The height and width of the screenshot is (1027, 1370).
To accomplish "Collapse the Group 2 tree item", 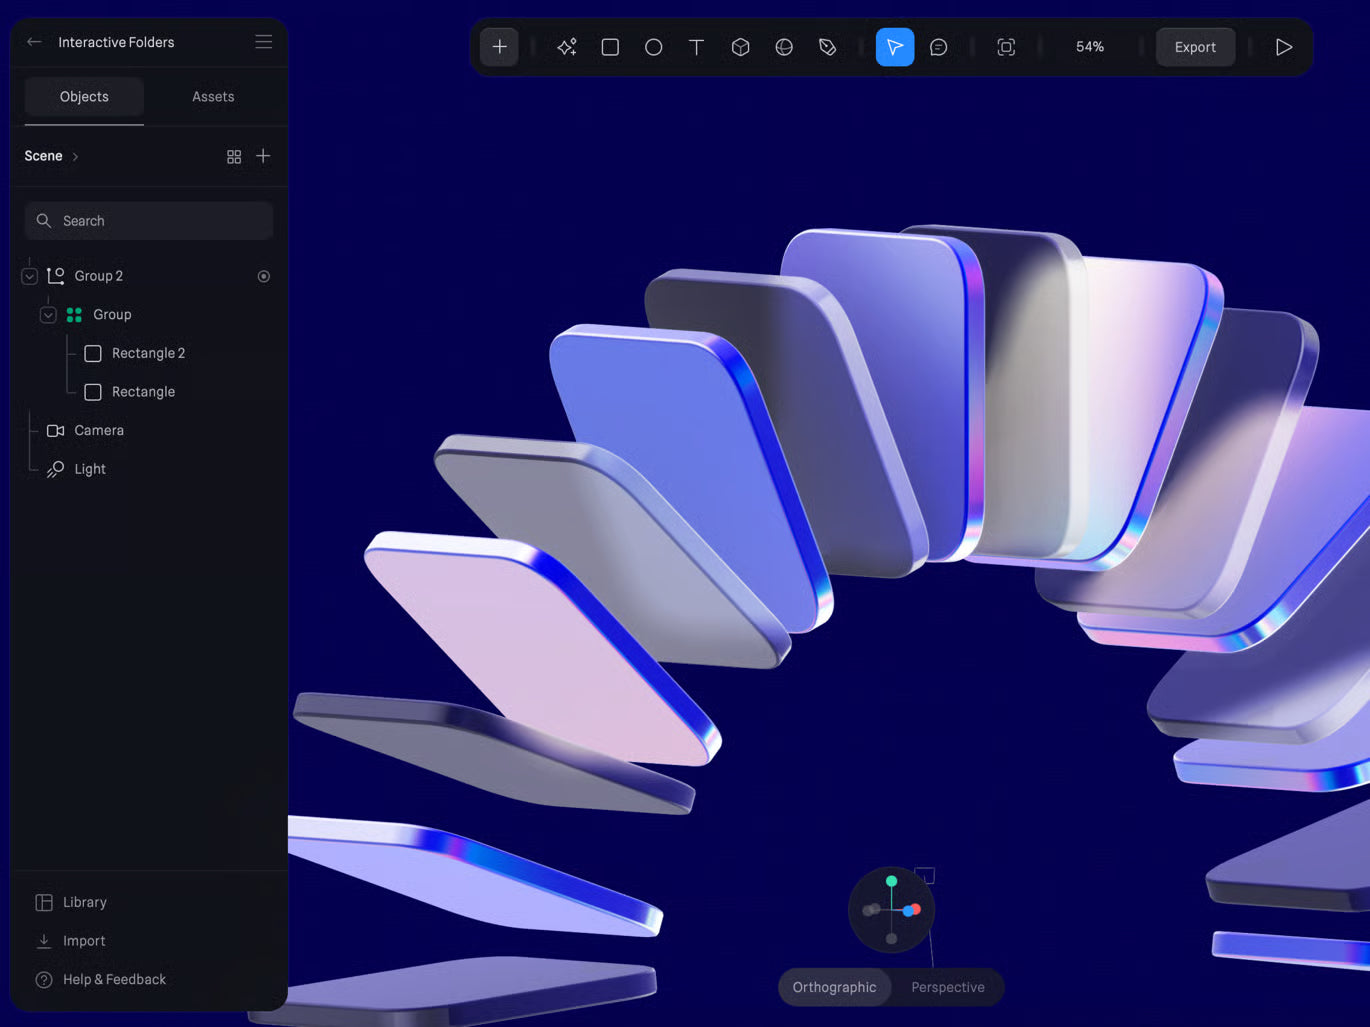I will [x=30, y=276].
